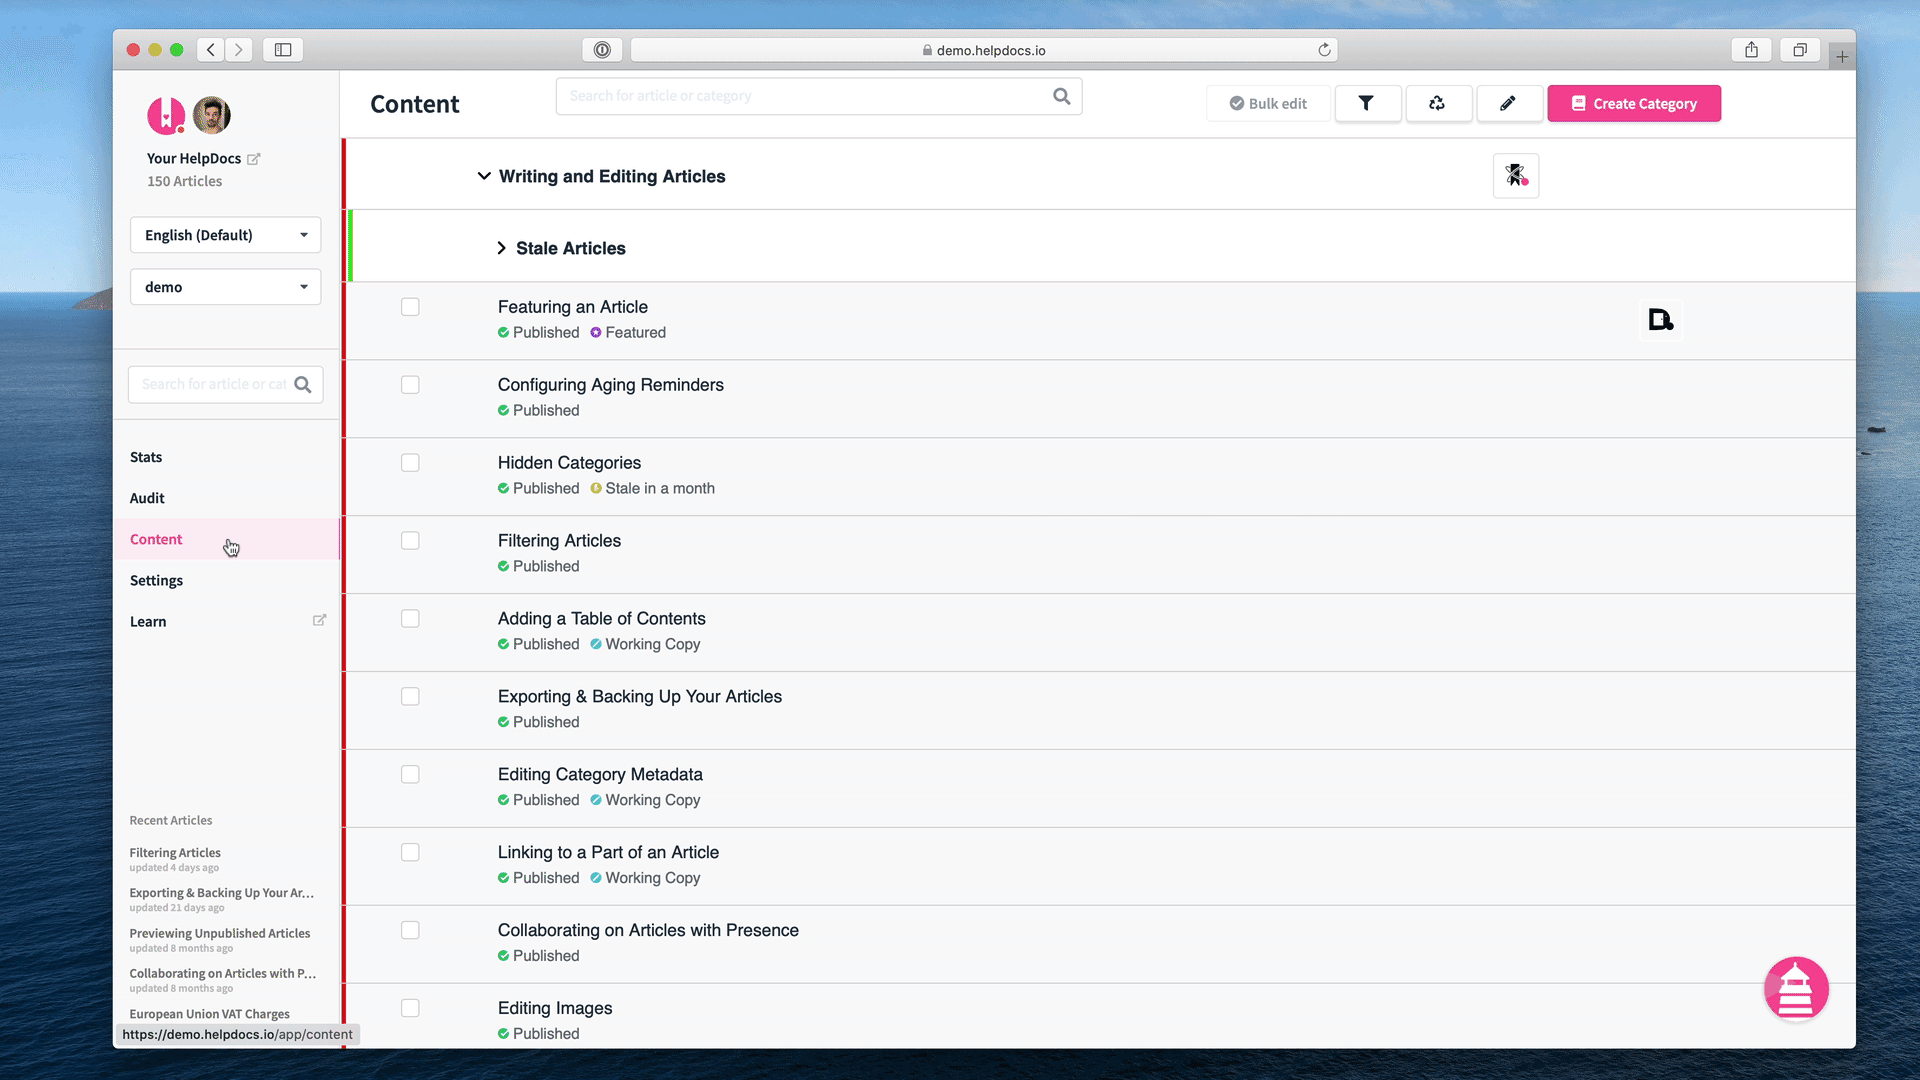Screen dimensions: 1920x1080
Task: Open the Collaborating on Articles with Presence title
Action: click(648, 930)
